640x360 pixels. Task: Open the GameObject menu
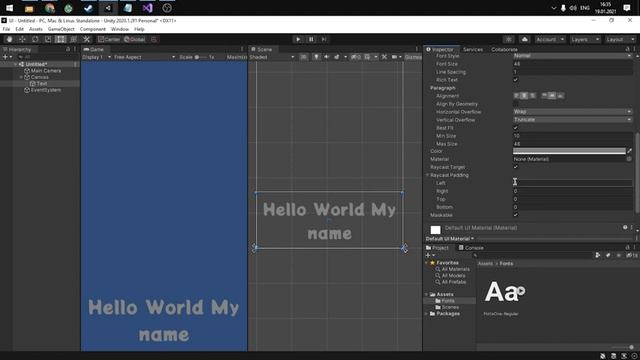coord(61,29)
